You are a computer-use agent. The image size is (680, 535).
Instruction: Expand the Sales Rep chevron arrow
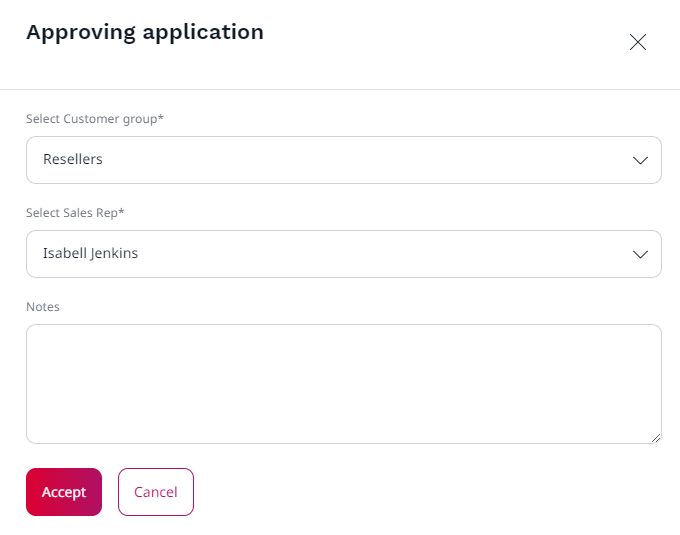pos(641,254)
